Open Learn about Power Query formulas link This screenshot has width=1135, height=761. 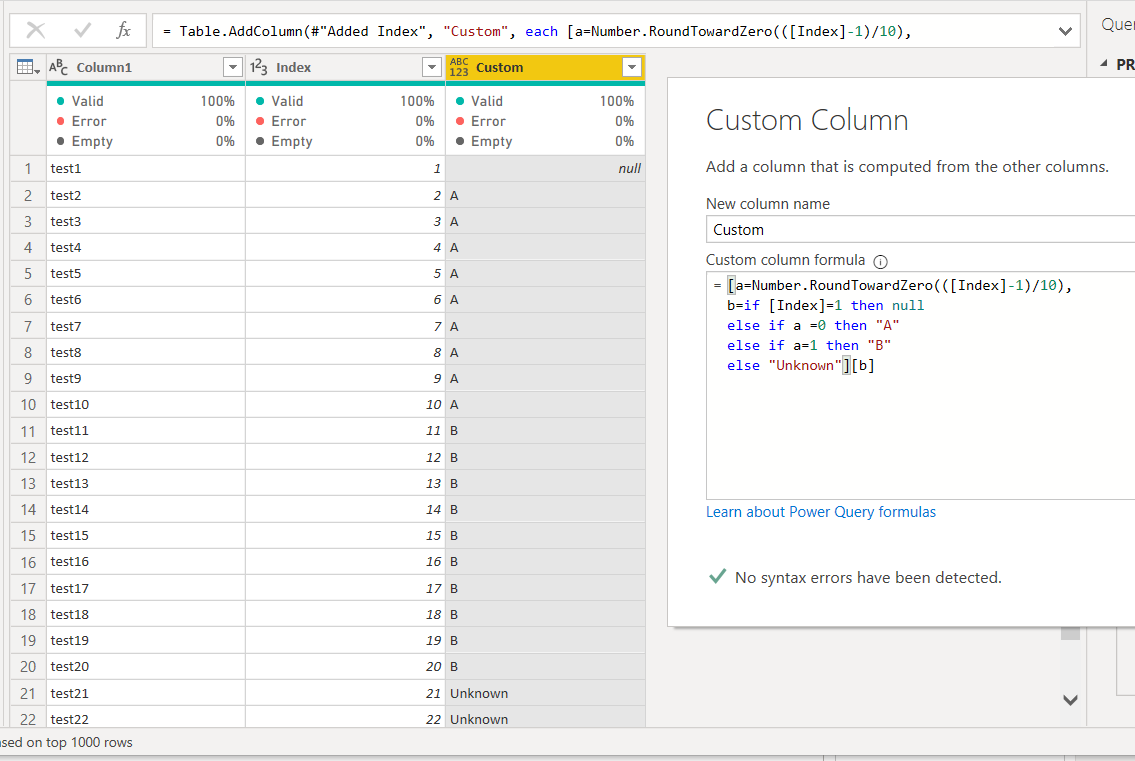tap(821, 512)
